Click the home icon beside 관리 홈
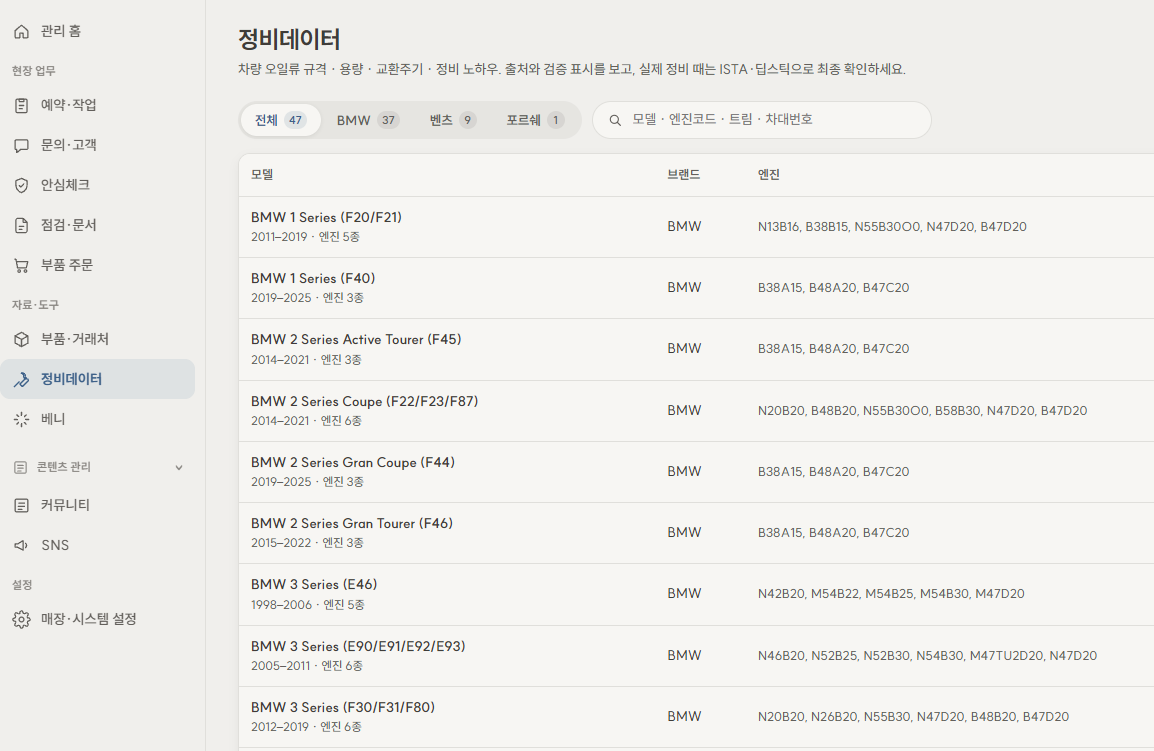The height and width of the screenshot is (751, 1154). (21, 31)
